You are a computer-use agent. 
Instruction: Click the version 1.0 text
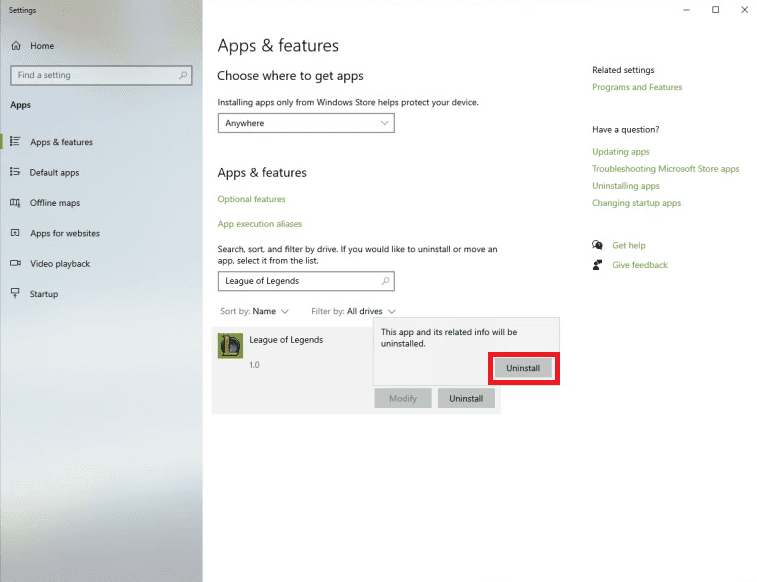click(x=254, y=365)
